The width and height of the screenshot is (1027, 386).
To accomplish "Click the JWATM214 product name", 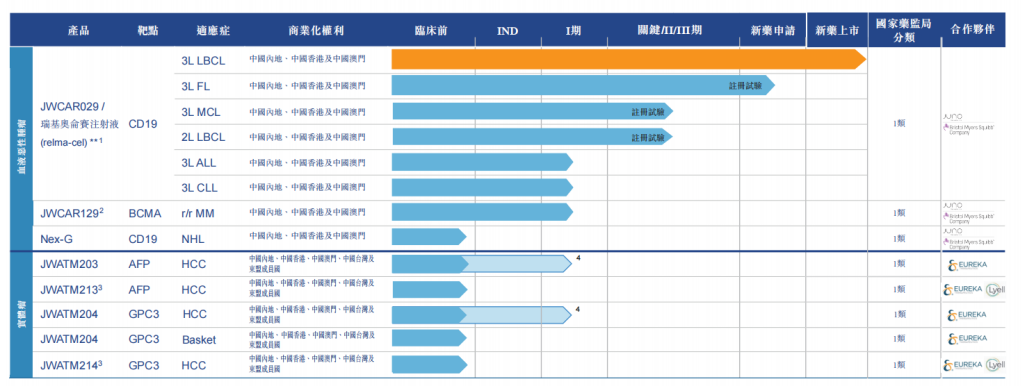I will (71, 365).
